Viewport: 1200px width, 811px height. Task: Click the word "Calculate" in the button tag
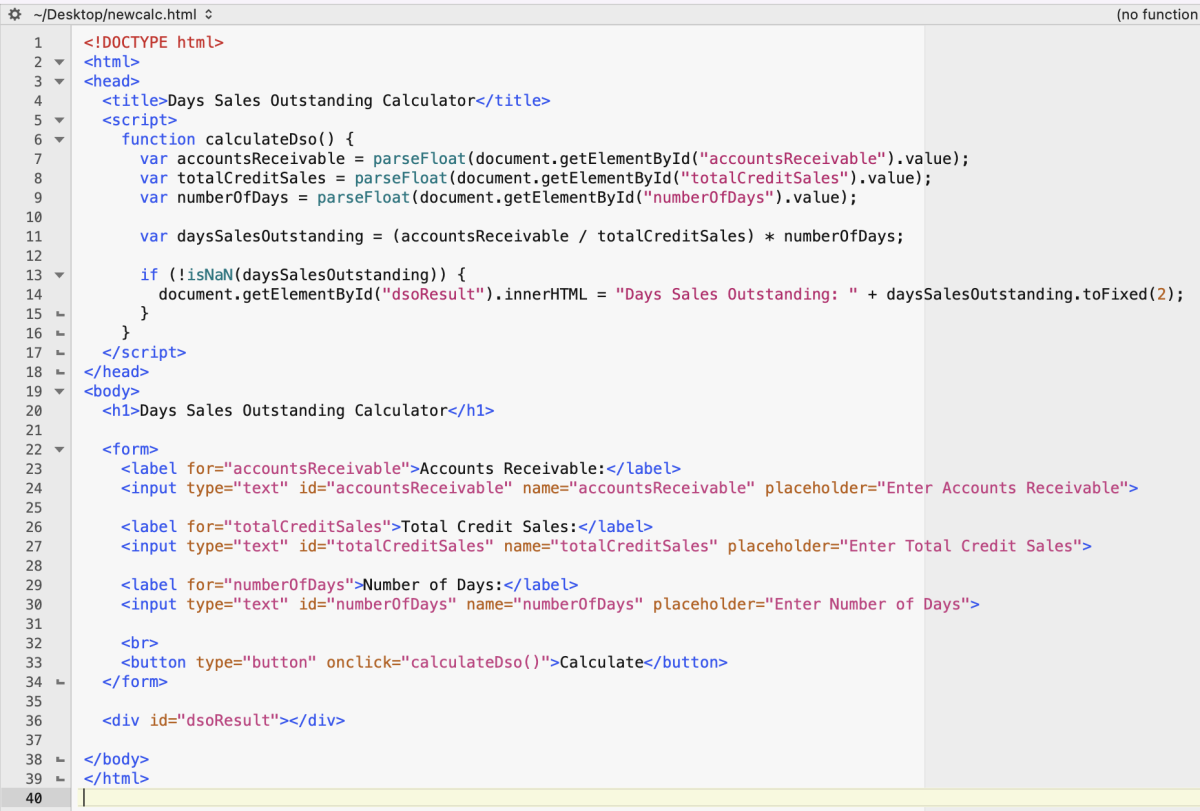click(601, 662)
